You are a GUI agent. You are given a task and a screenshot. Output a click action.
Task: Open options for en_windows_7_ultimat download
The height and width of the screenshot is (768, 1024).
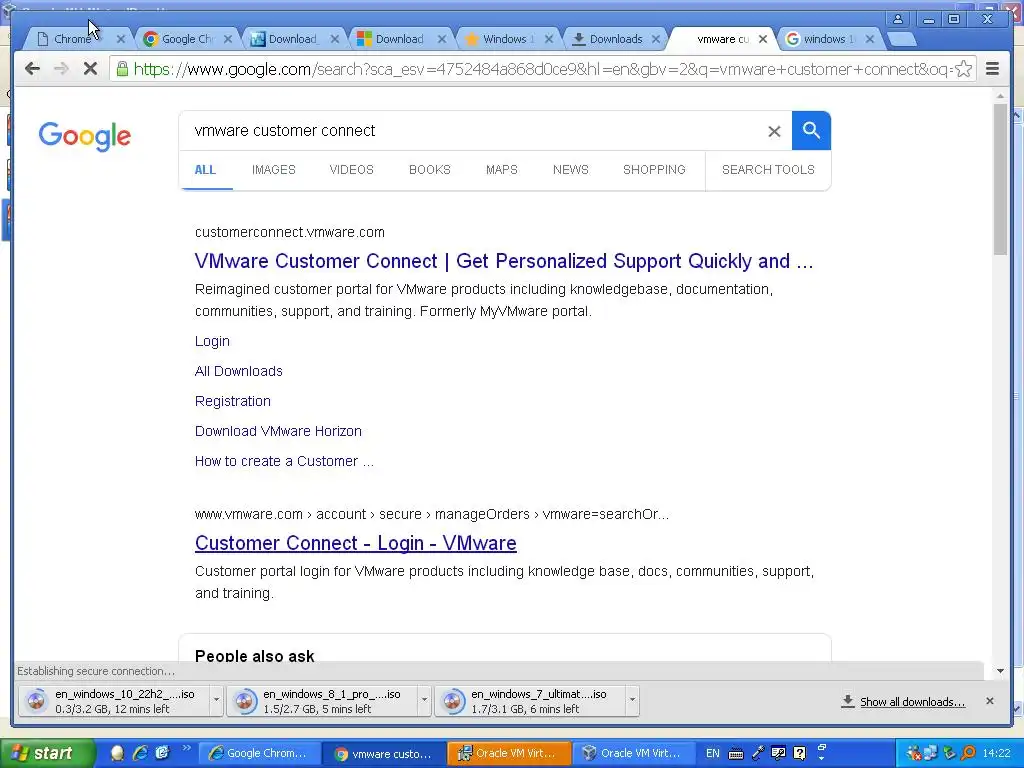click(x=632, y=700)
